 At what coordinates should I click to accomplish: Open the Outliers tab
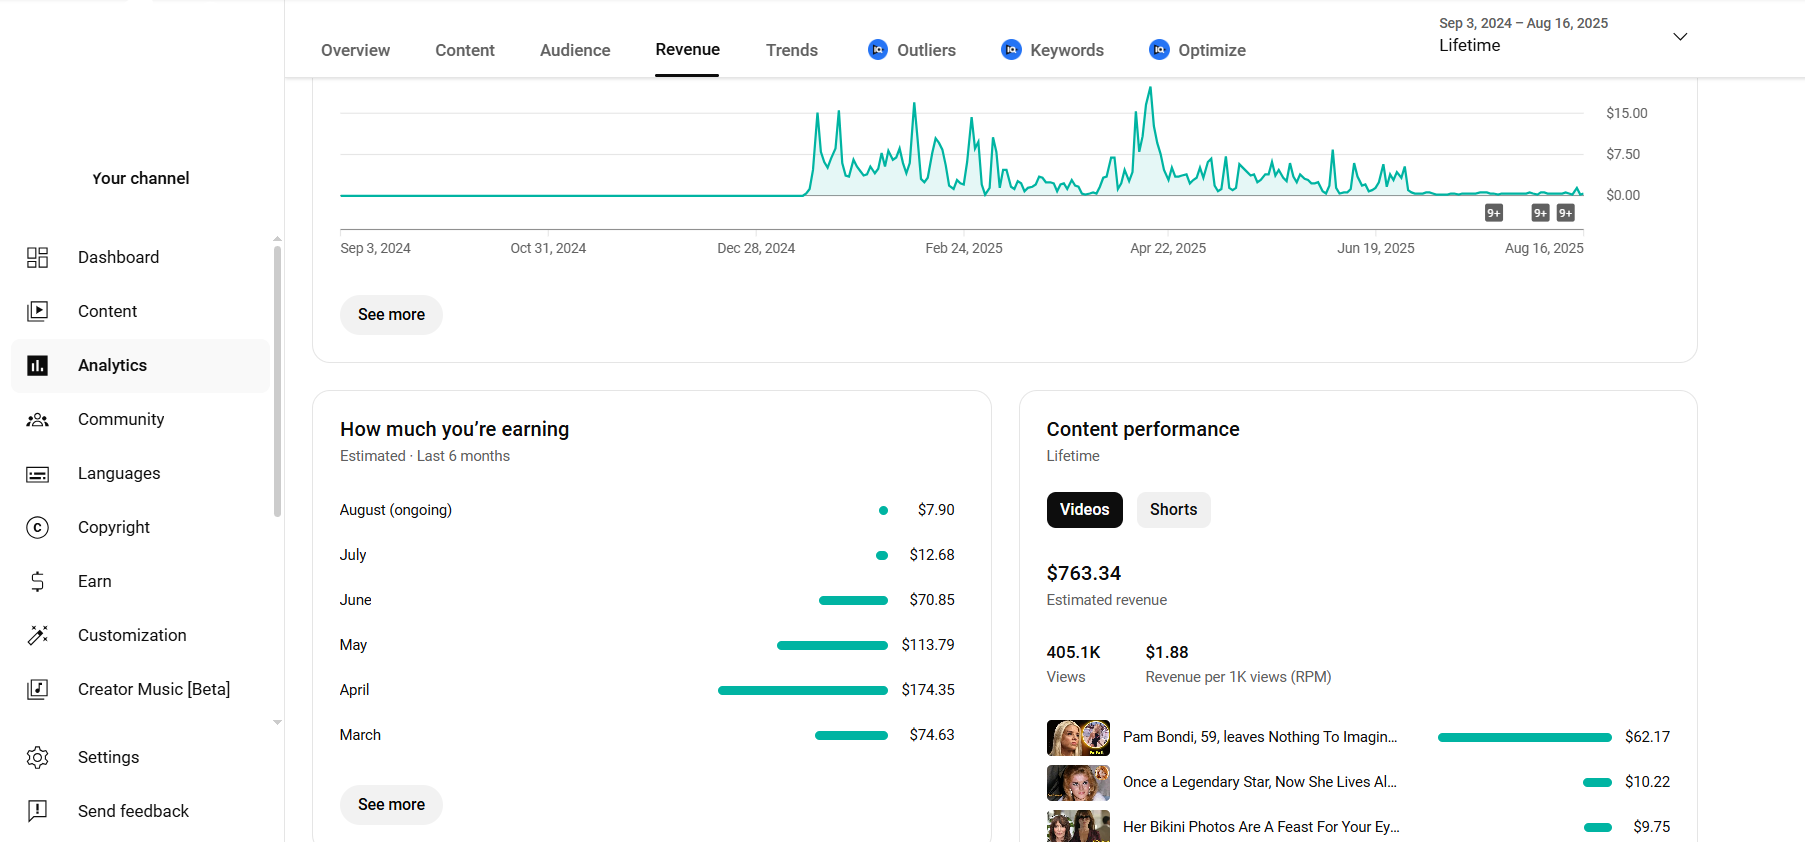(x=912, y=50)
